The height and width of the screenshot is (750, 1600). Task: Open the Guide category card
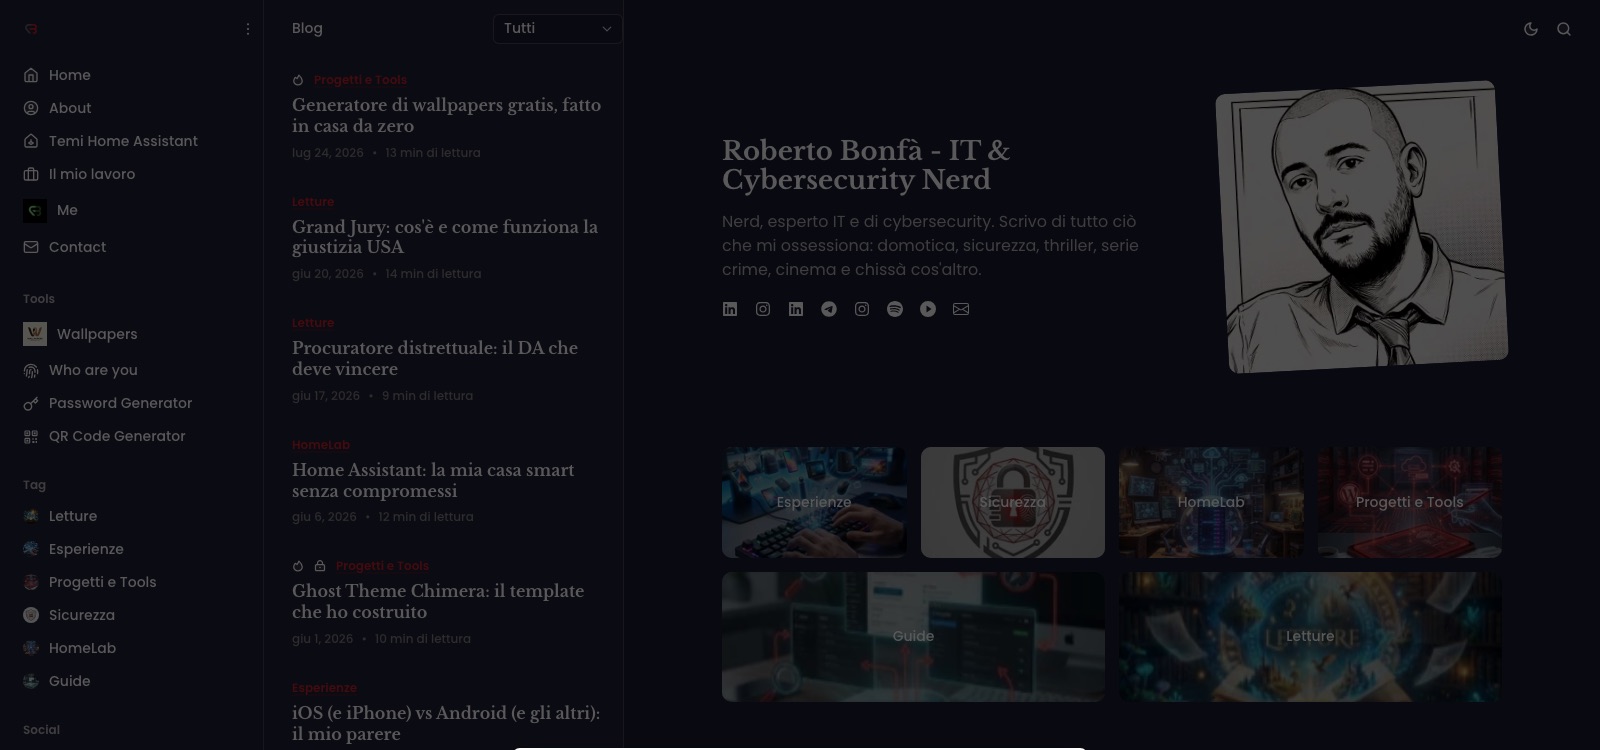(913, 636)
